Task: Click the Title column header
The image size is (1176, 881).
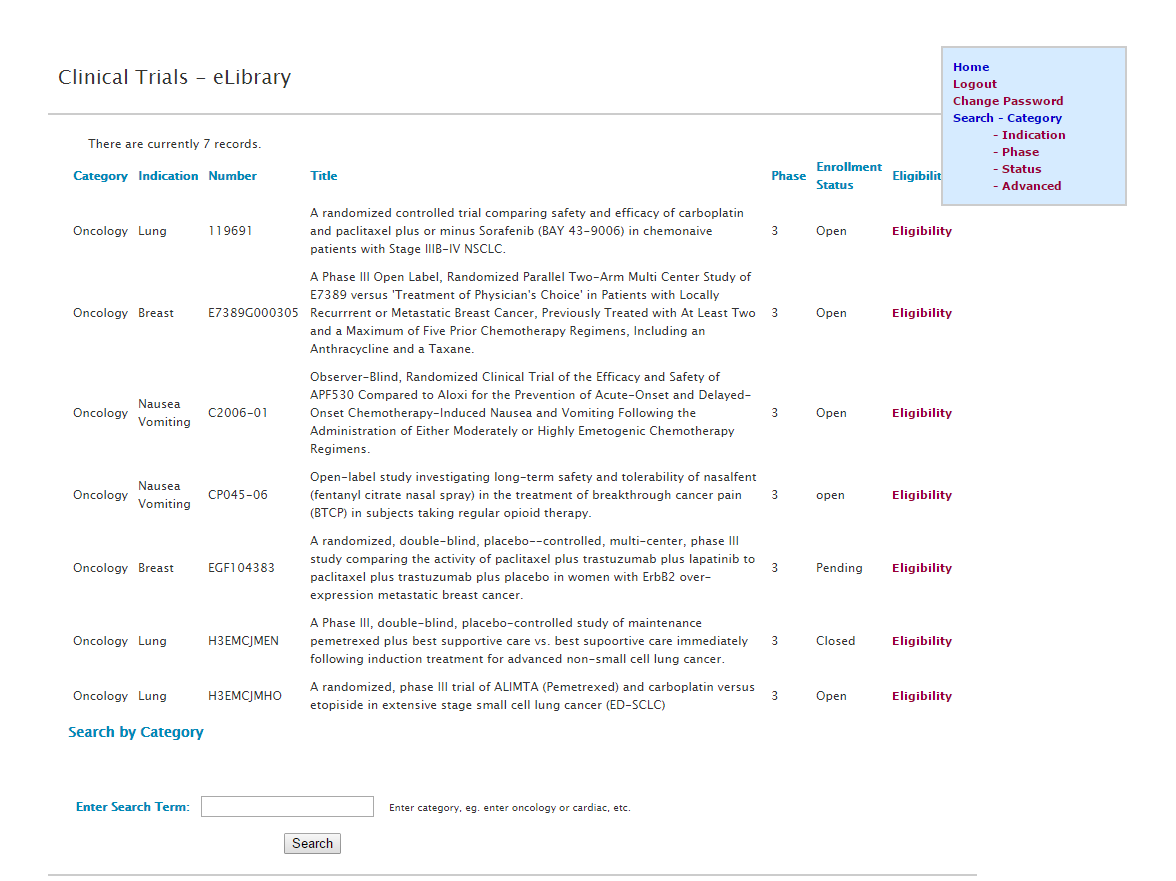Action: pos(323,176)
